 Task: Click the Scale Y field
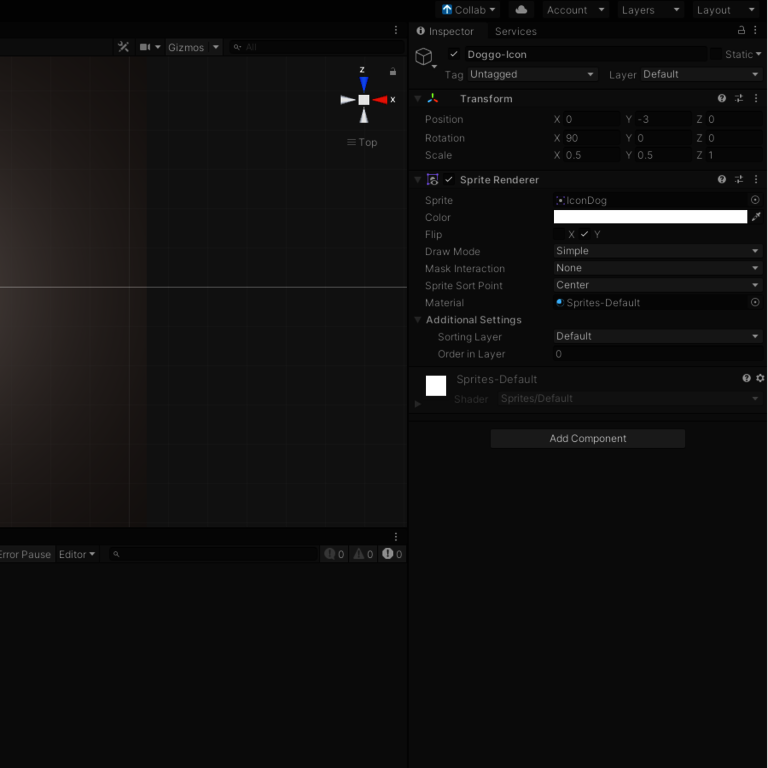point(663,155)
